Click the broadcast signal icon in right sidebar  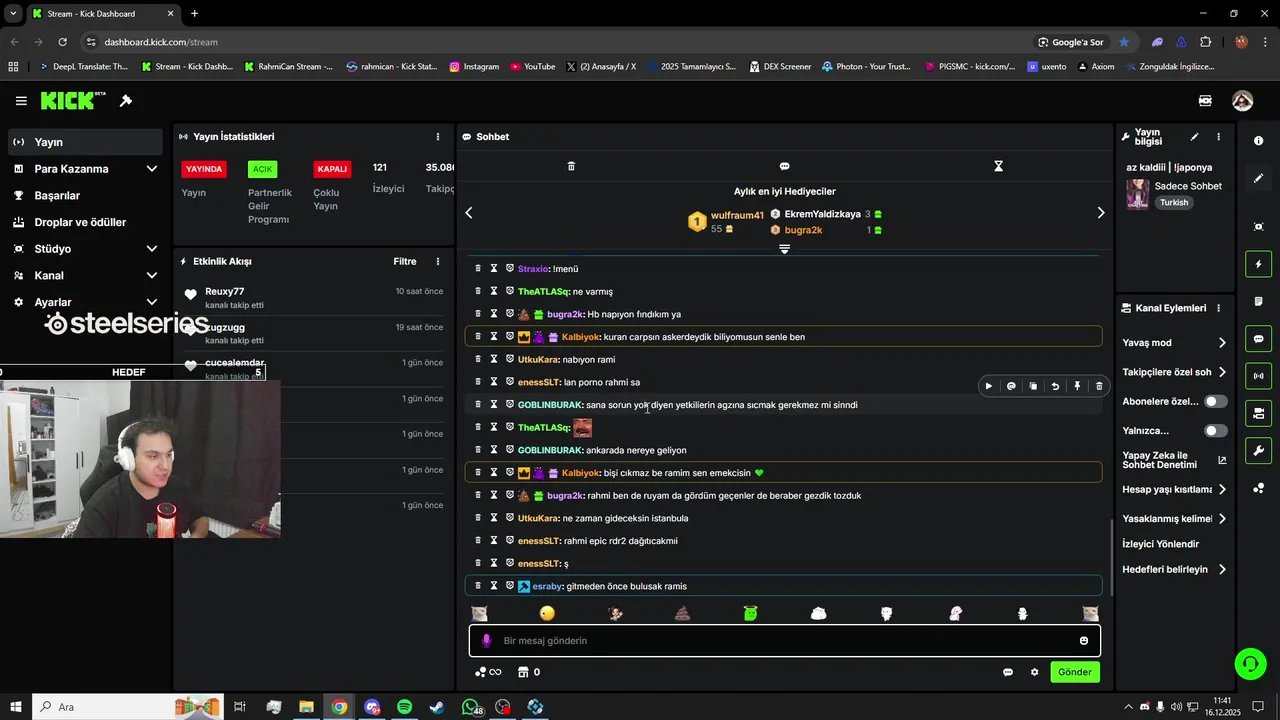[1258, 376]
